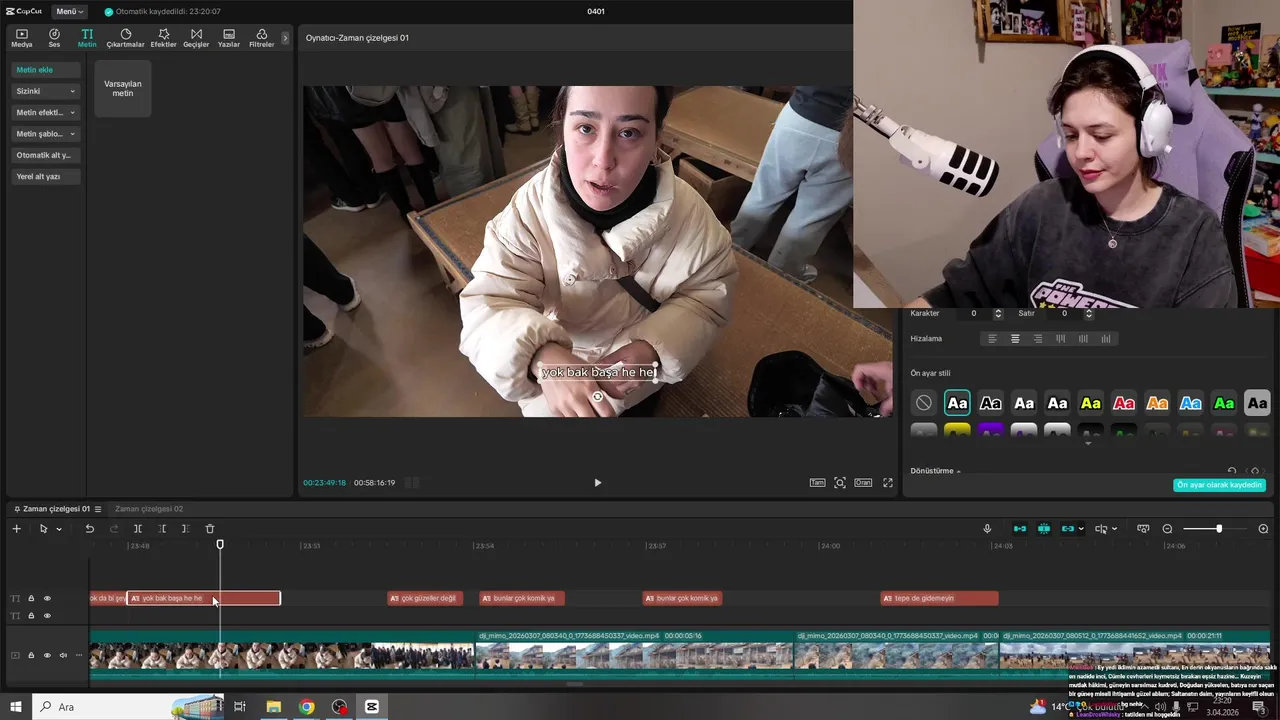Open the Medya tab in CapCut toolbar
This screenshot has height=720, width=1280.
click(21, 38)
